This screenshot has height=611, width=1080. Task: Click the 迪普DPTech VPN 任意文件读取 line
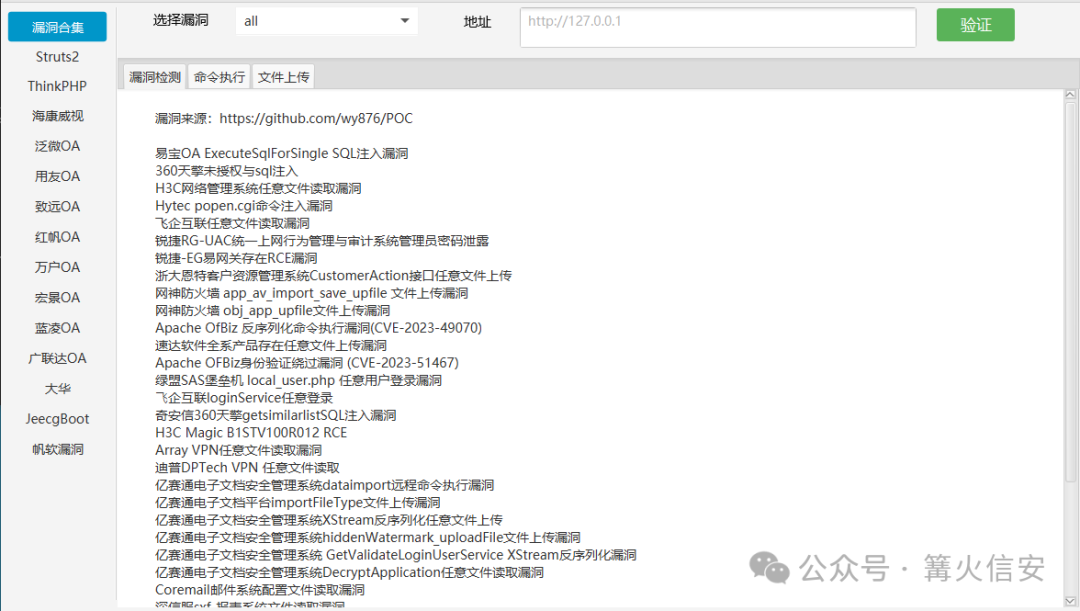coord(247,467)
